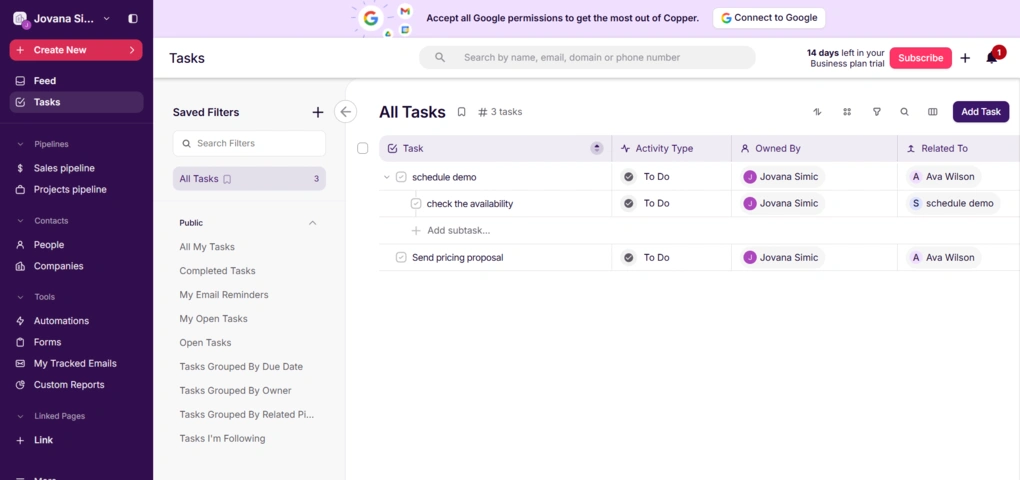Select the All Tasks saved filter
This screenshot has height=480, width=1020.
pyautogui.click(x=249, y=179)
